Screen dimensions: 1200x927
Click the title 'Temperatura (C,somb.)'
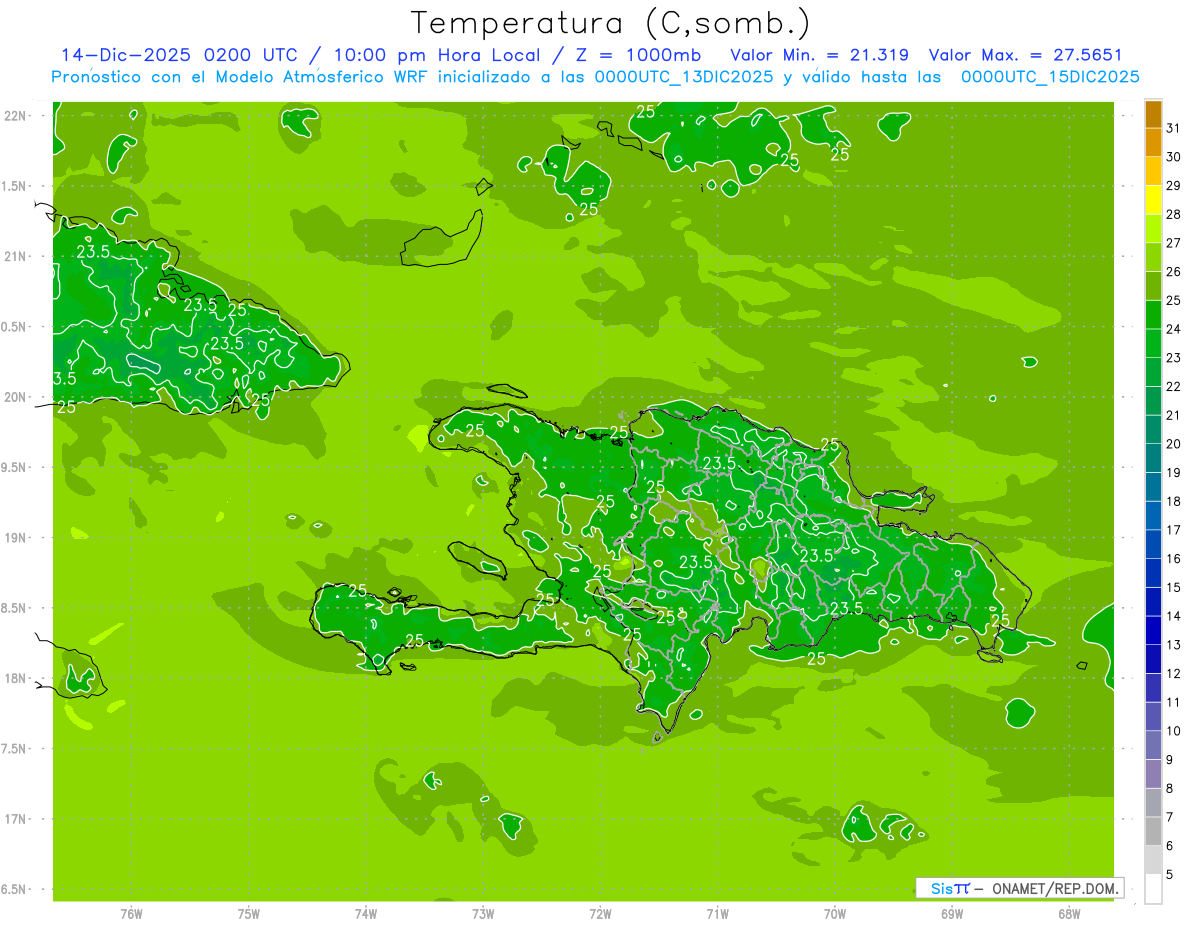610,23
